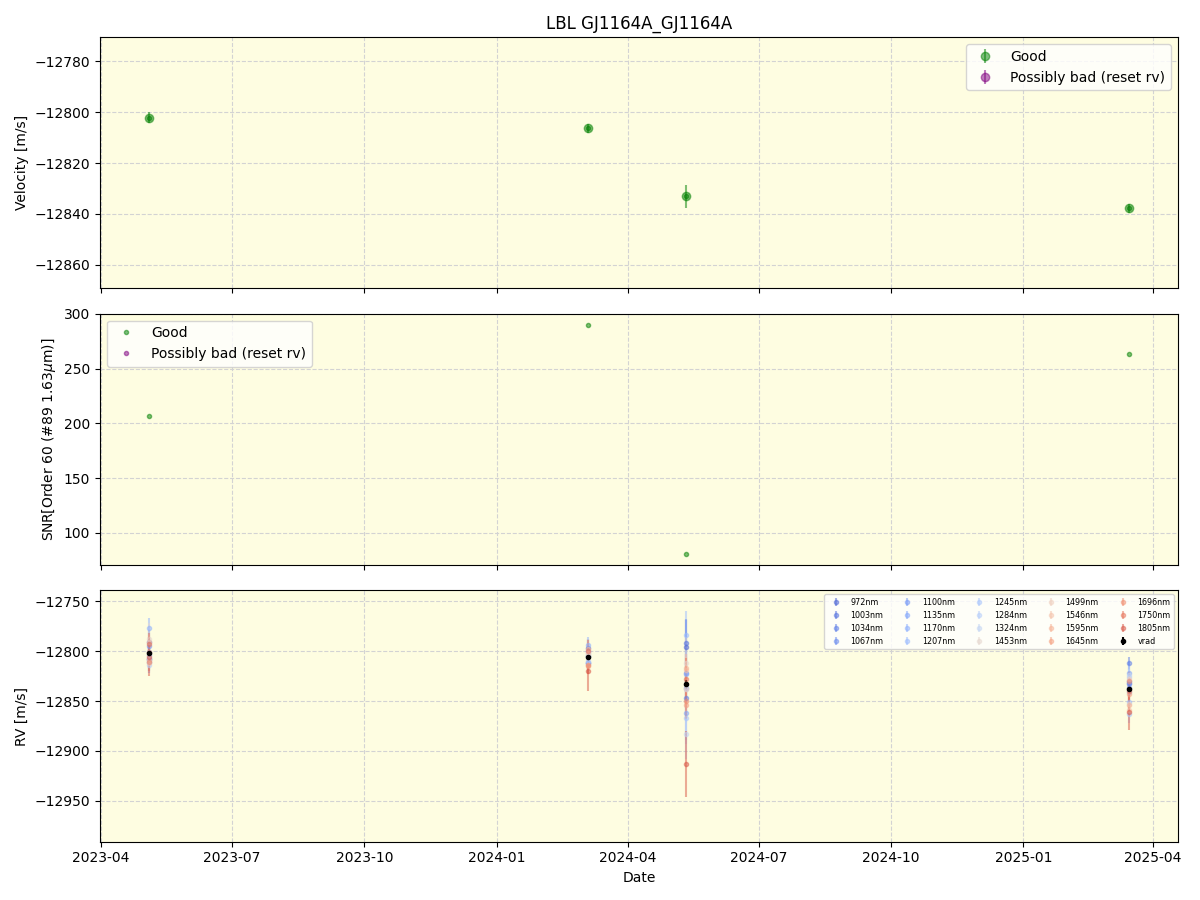Click the lowest SNR point near 80

click(x=686, y=554)
